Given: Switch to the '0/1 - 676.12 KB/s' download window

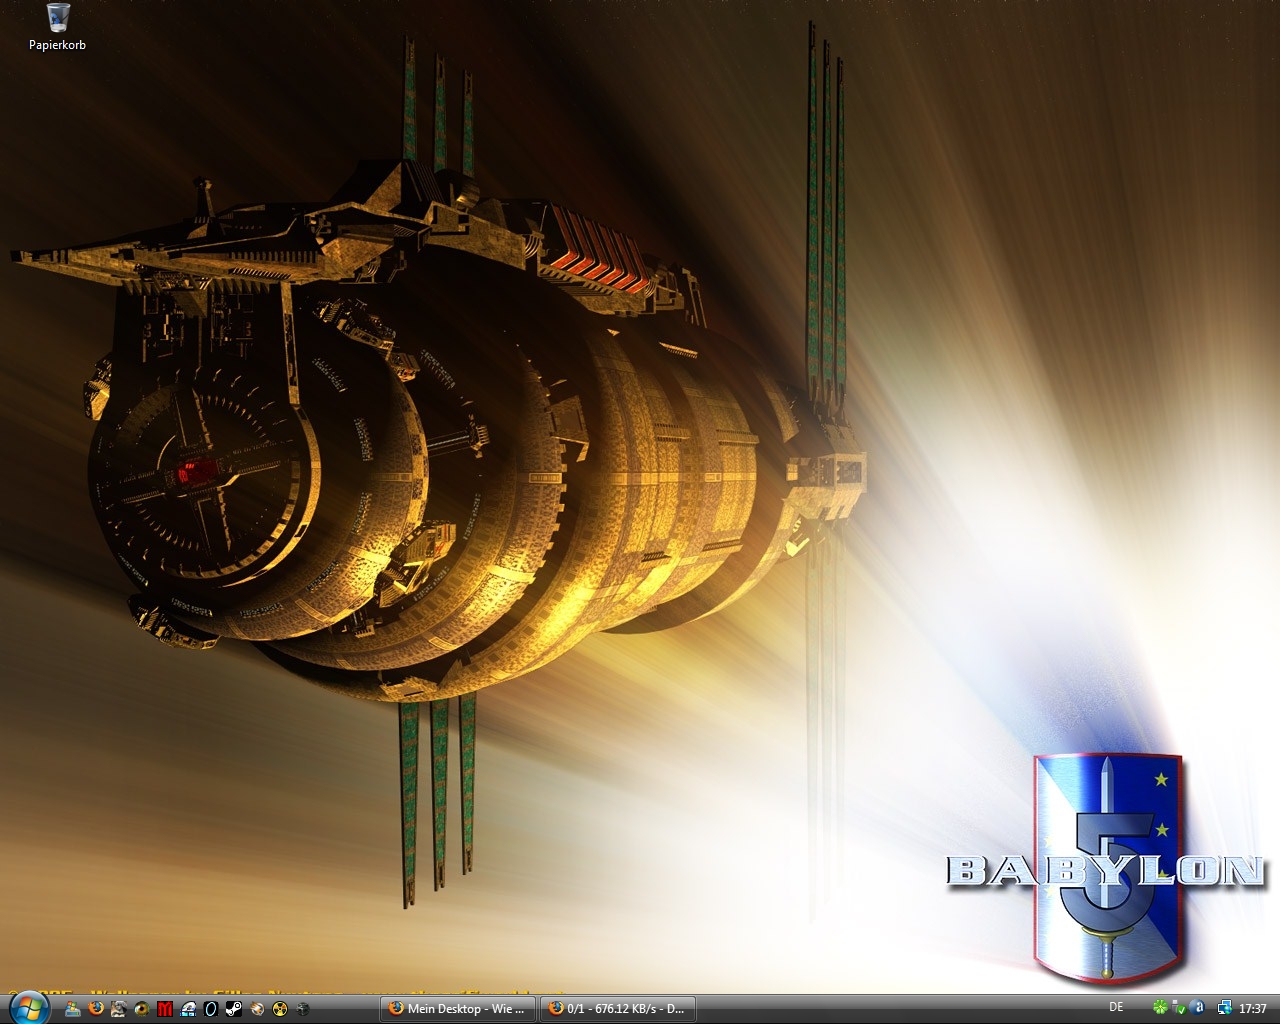Looking at the screenshot, I should click(616, 1009).
